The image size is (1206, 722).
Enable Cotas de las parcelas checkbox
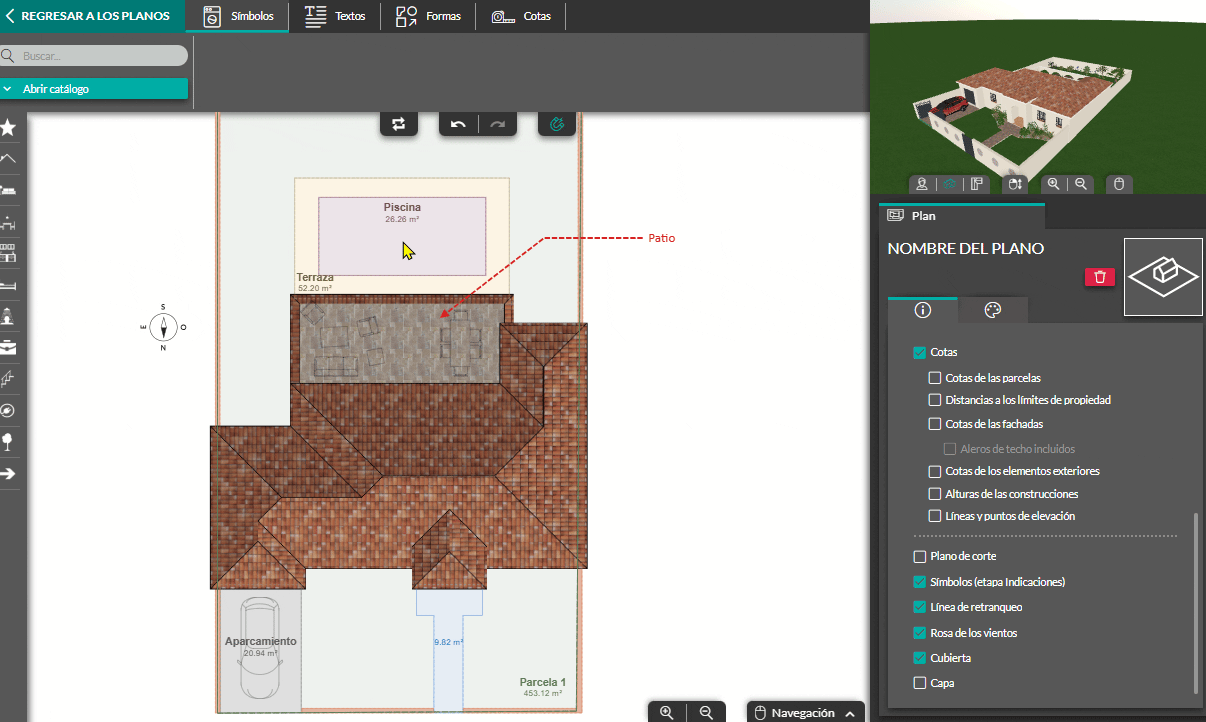[x=935, y=378]
